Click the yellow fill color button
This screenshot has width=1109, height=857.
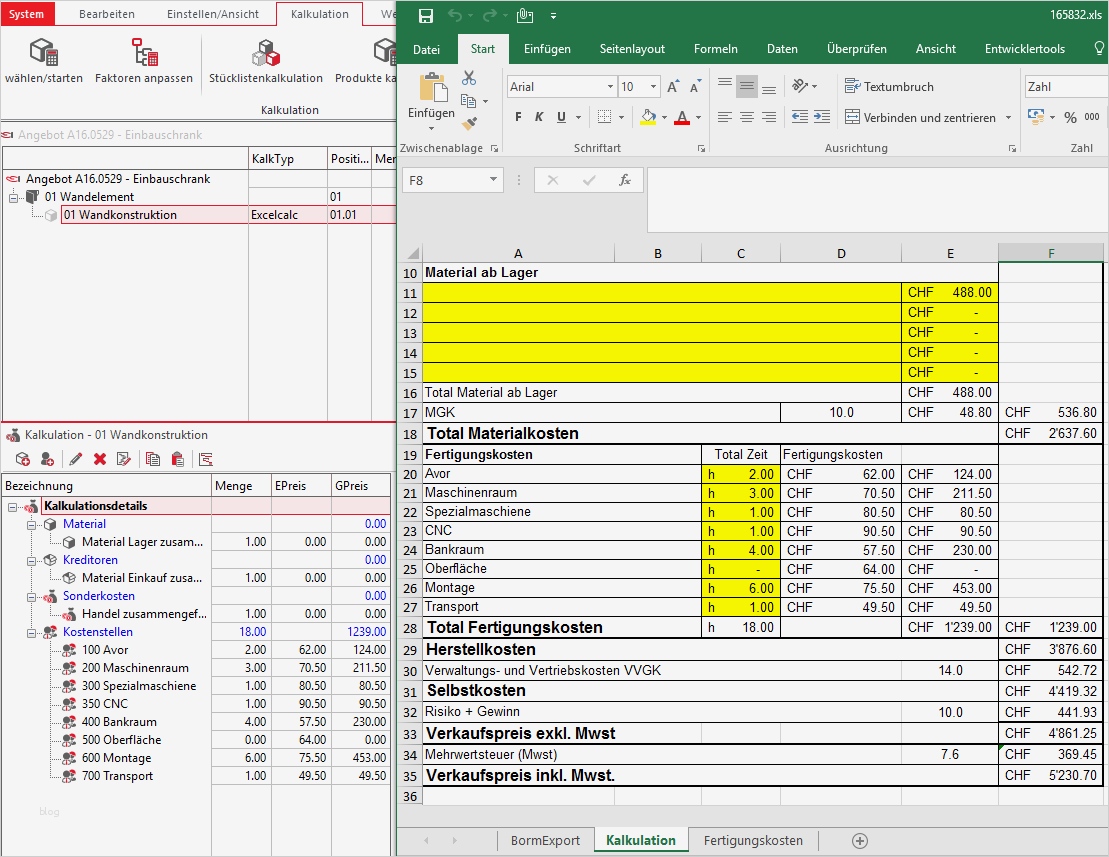point(648,117)
